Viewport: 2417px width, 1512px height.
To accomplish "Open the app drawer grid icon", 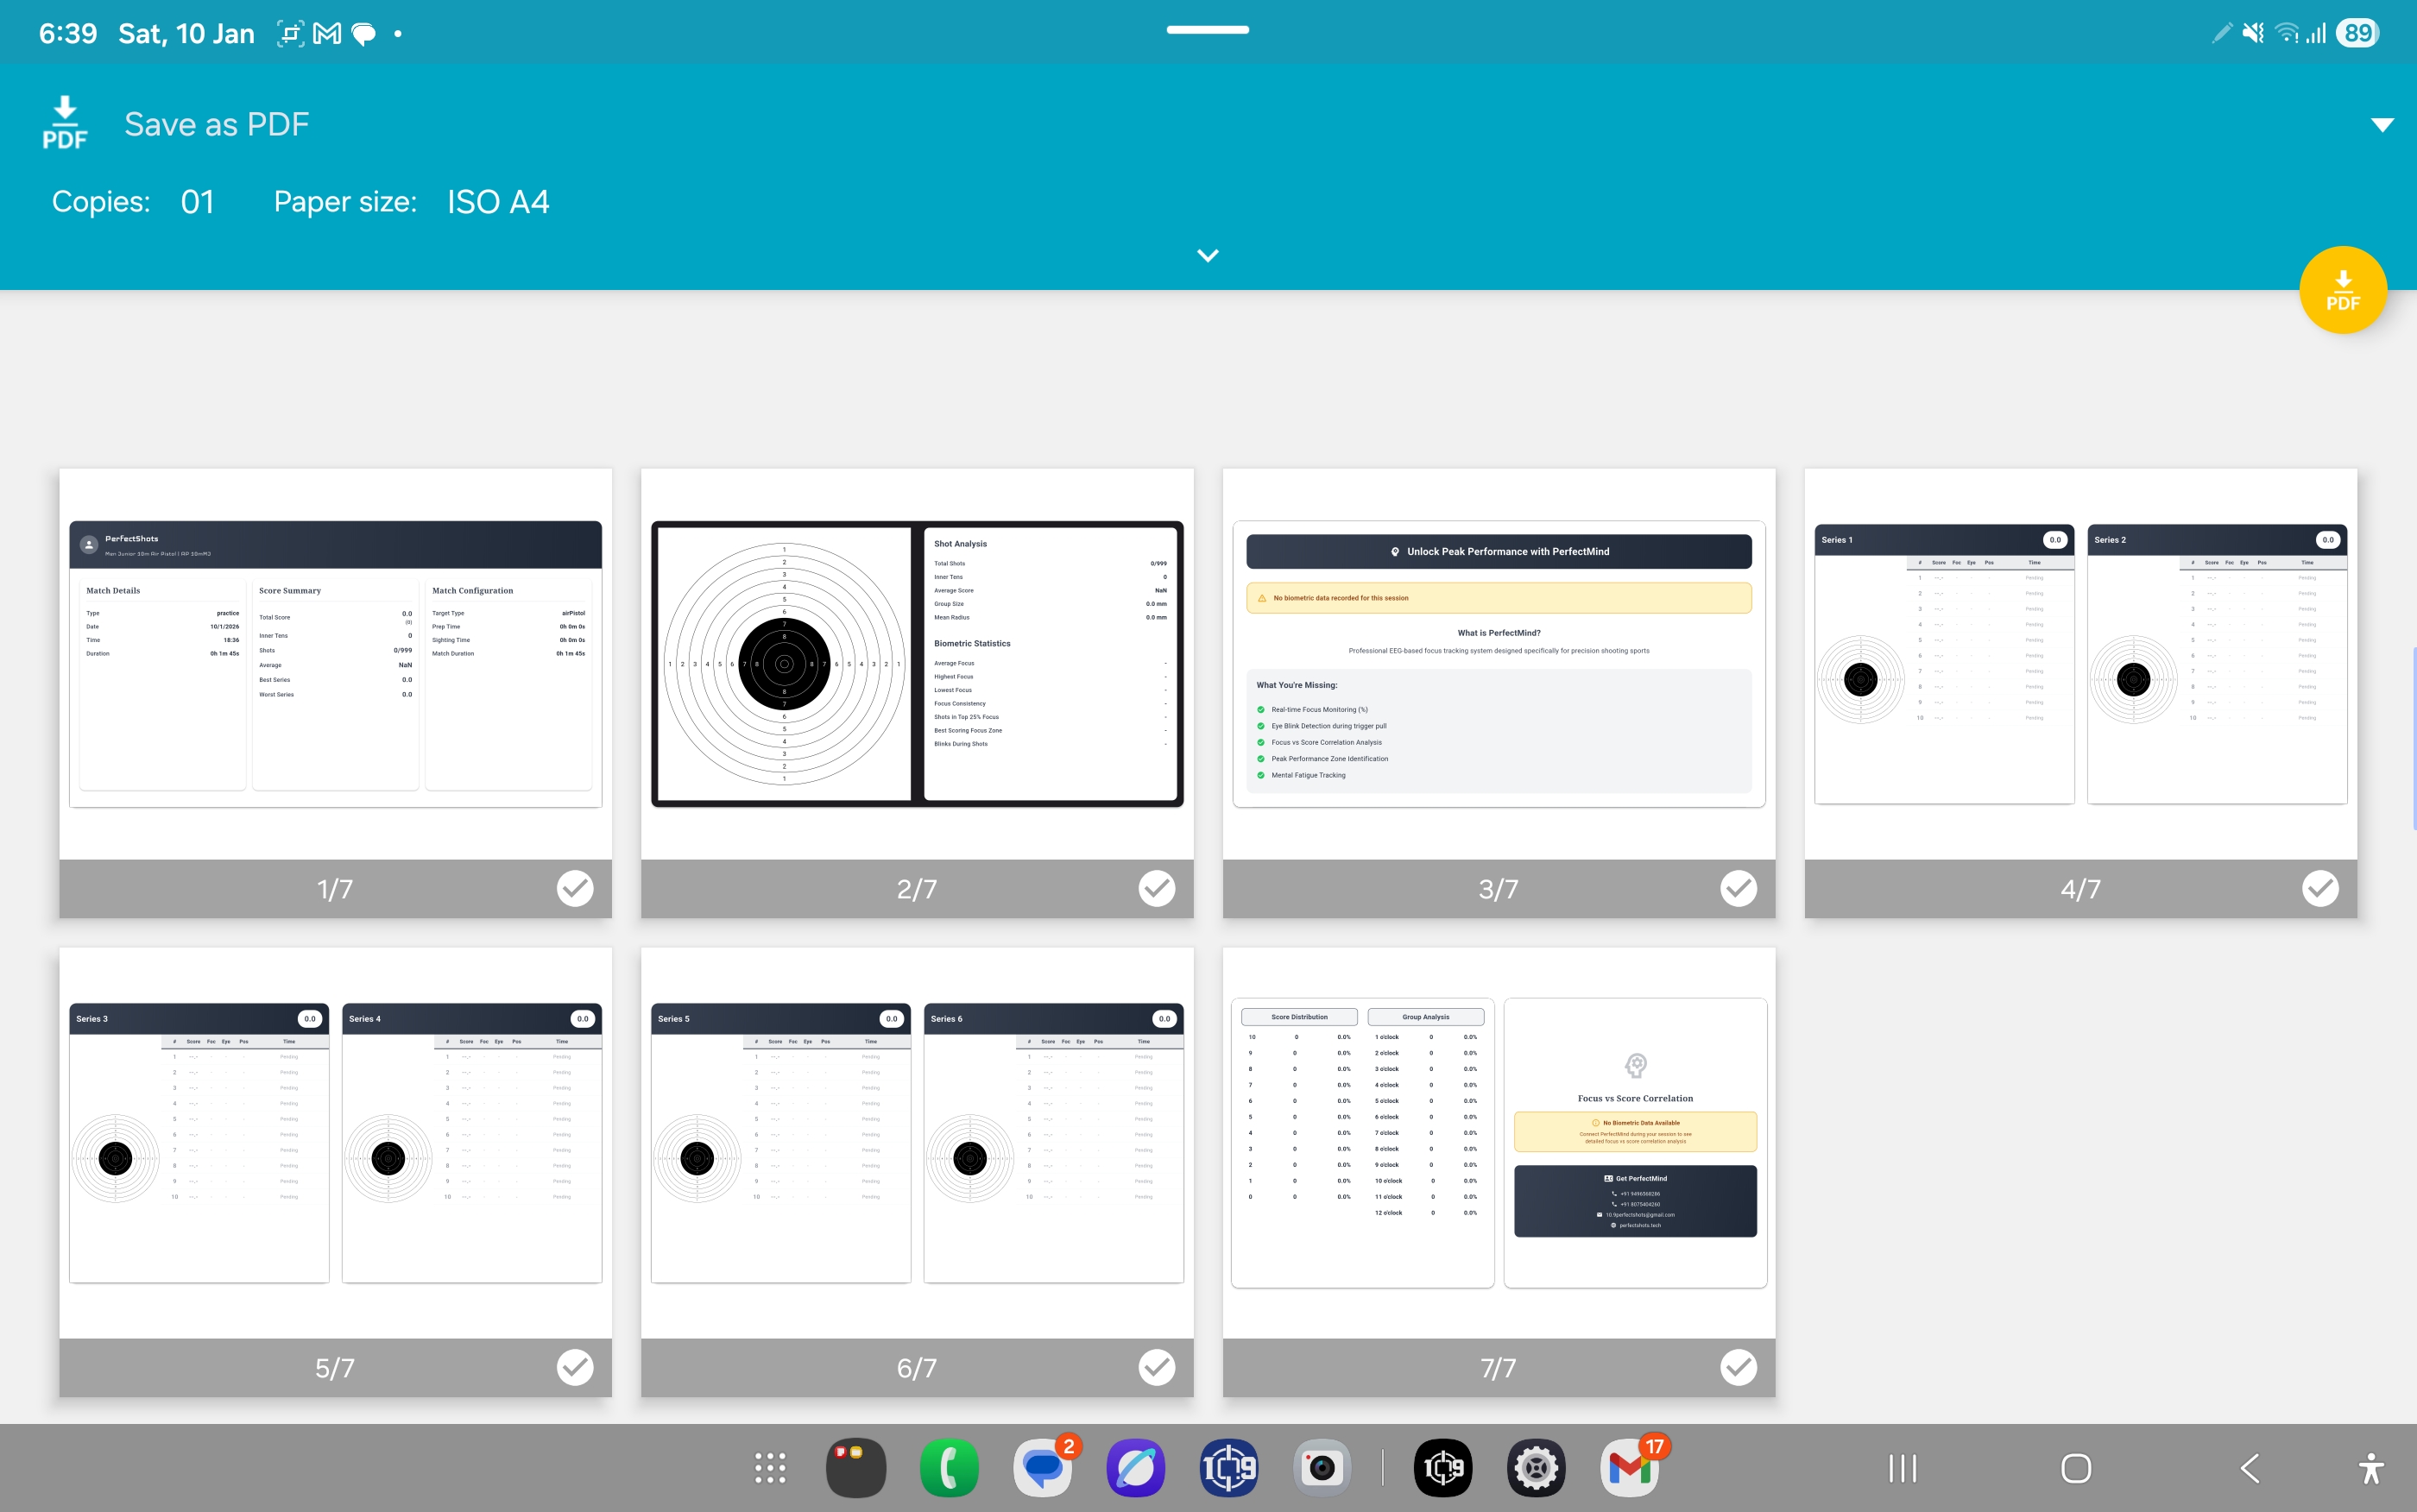I will pyautogui.click(x=769, y=1468).
